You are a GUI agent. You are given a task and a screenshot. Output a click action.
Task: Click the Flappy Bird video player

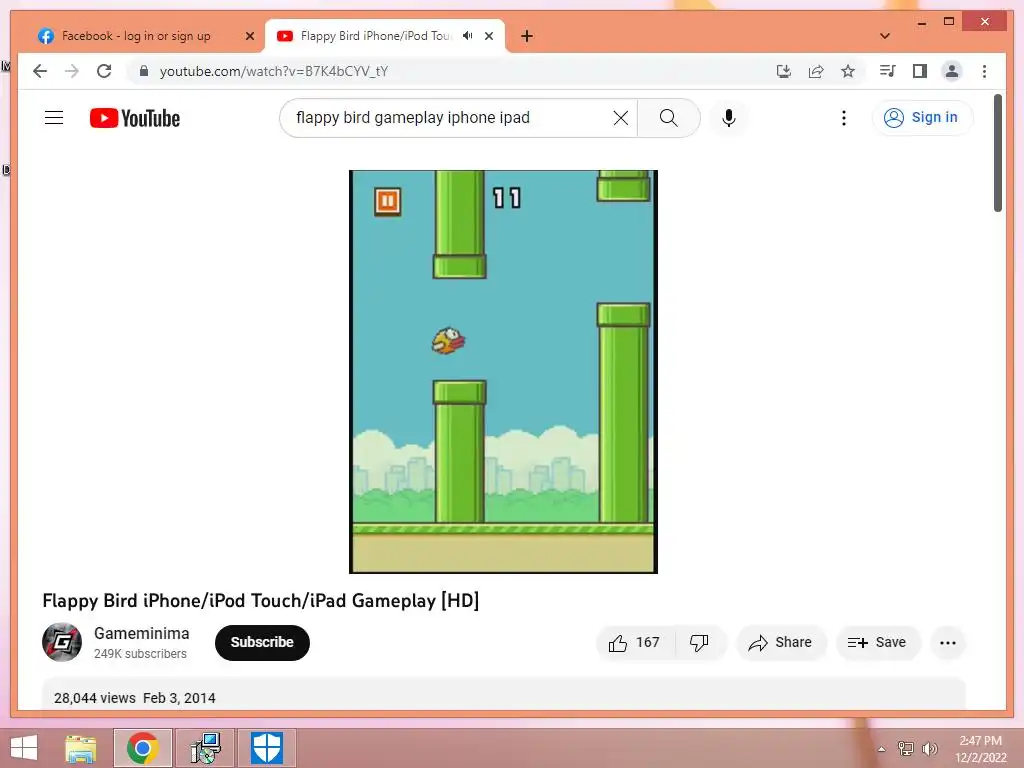503,372
